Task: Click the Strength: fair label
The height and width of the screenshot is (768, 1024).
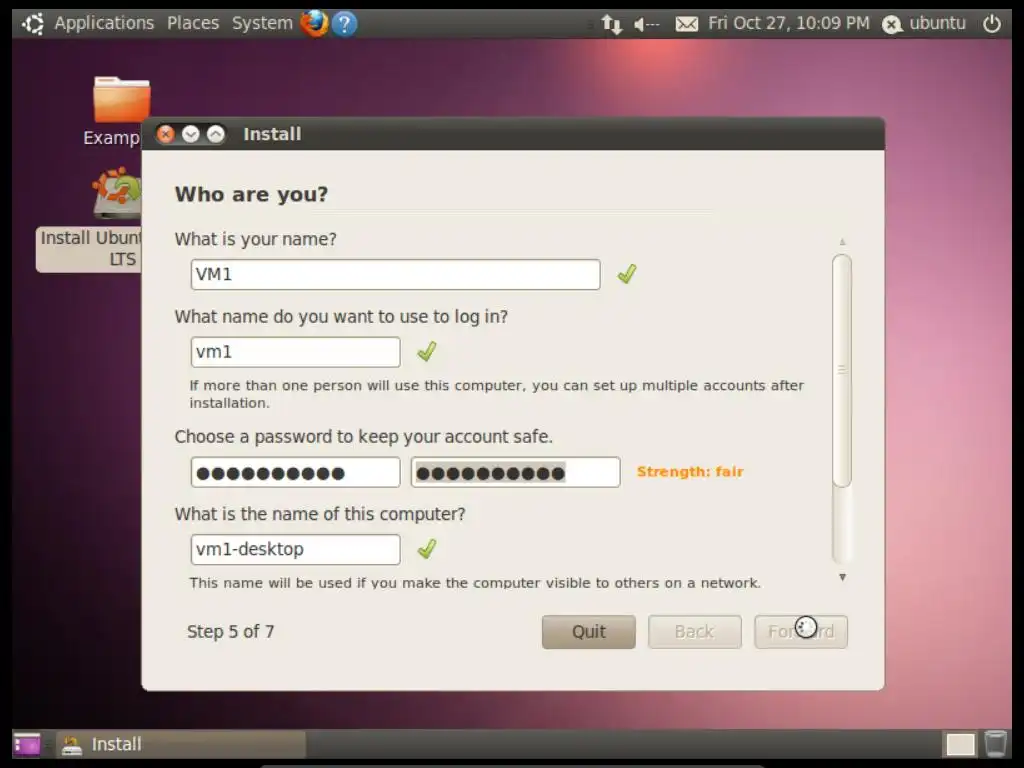Action: point(690,472)
